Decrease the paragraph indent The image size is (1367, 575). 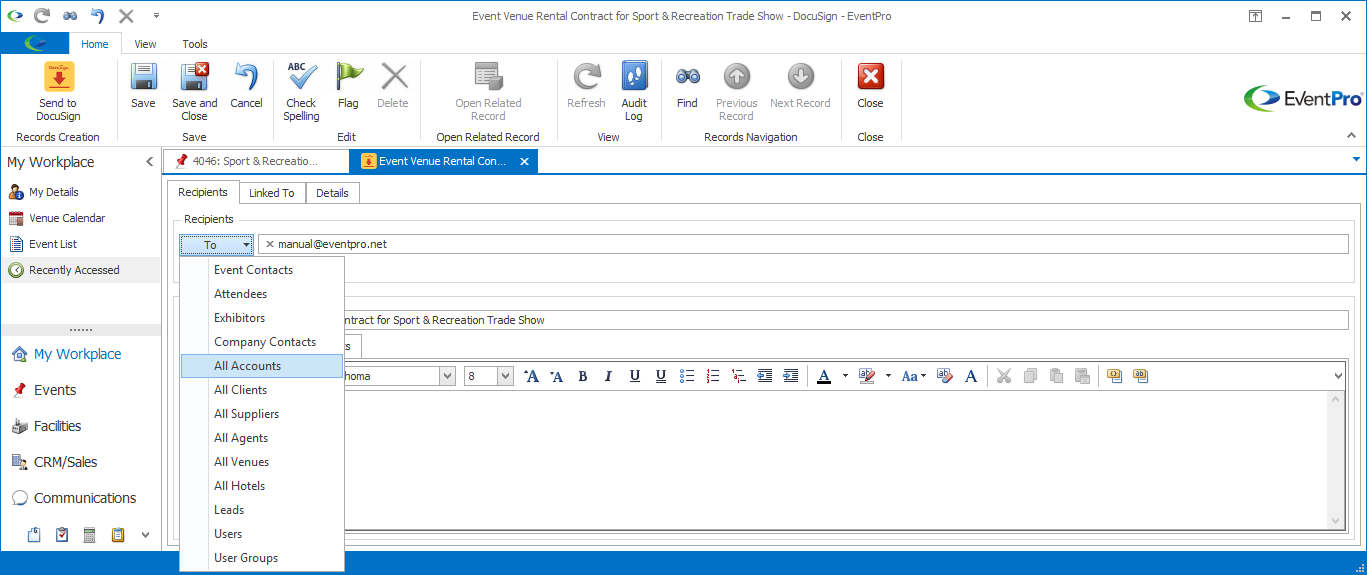(x=765, y=376)
